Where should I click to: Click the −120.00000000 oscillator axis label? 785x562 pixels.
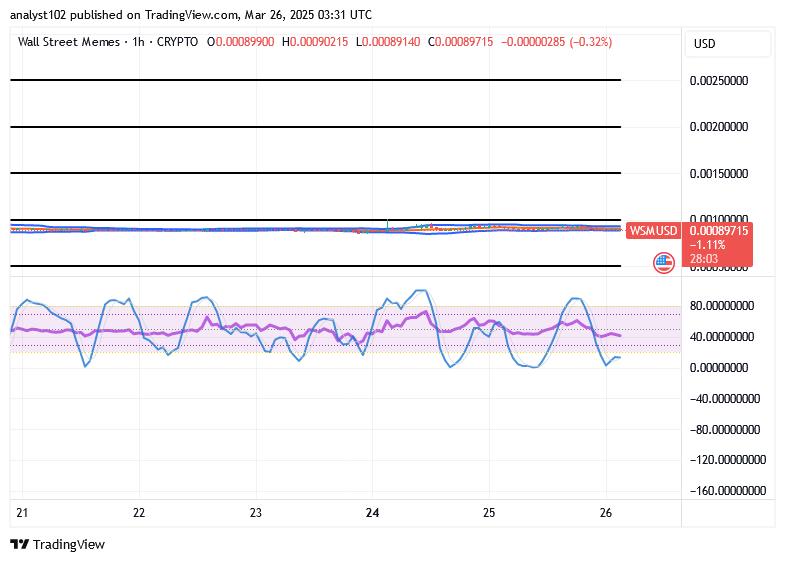728,459
